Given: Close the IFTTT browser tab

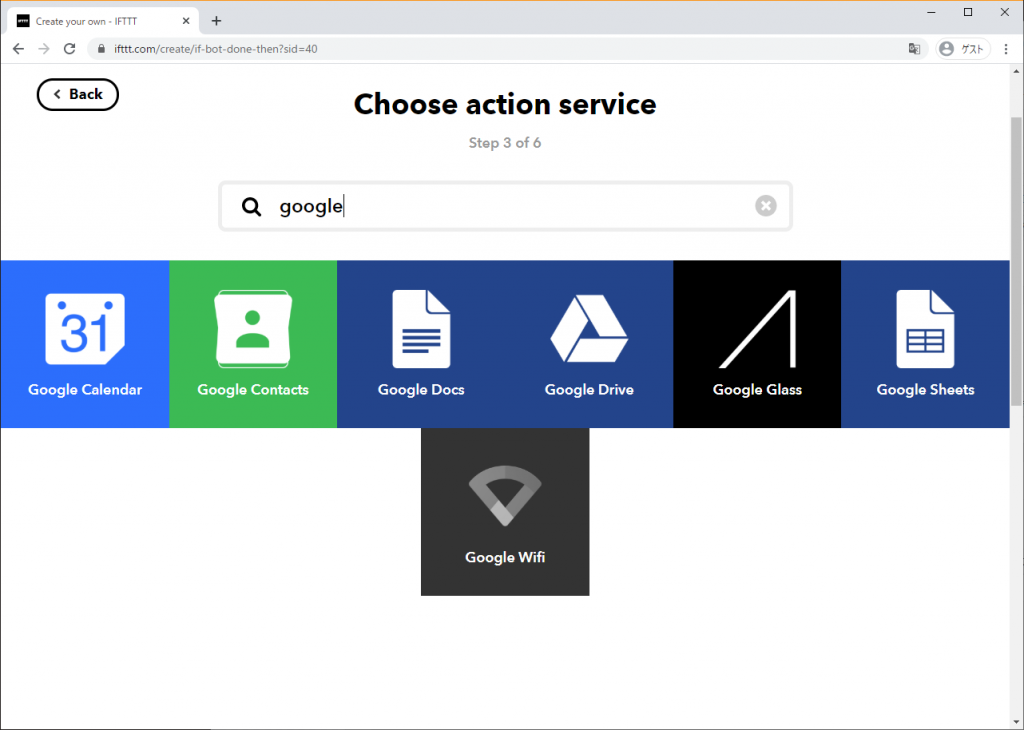Looking at the screenshot, I should (x=186, y=21).
